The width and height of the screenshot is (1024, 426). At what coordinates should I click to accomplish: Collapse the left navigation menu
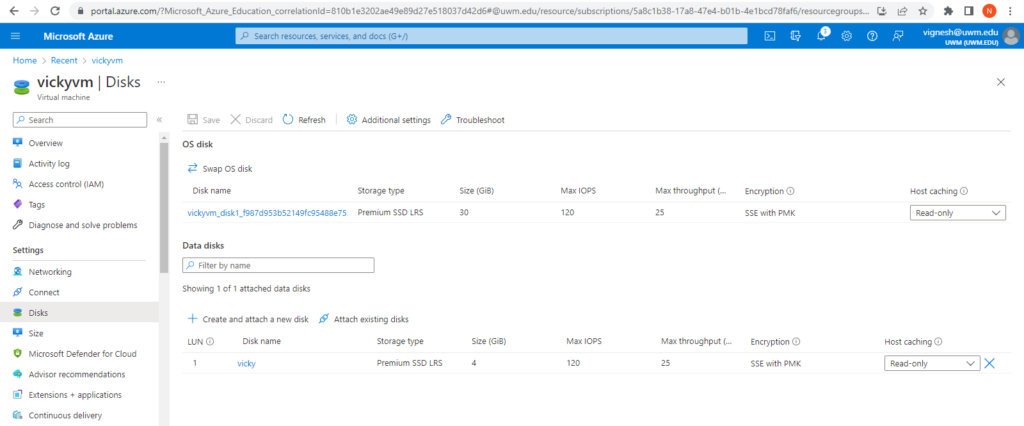159,120
